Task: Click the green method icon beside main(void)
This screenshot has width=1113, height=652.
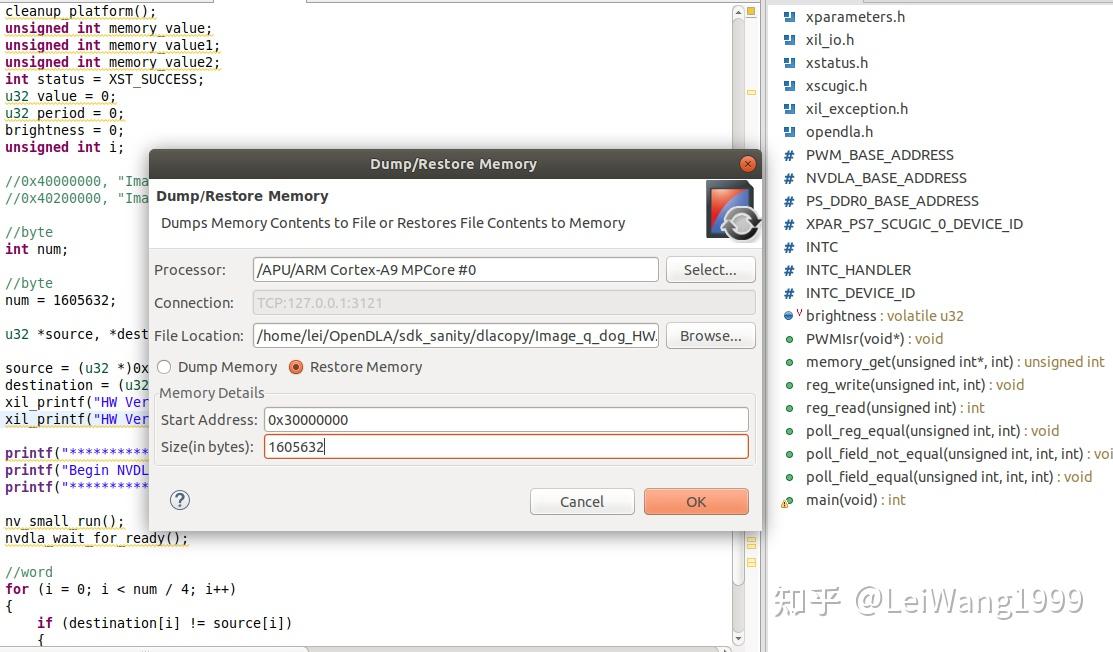Action: click(x=791, y=500)
